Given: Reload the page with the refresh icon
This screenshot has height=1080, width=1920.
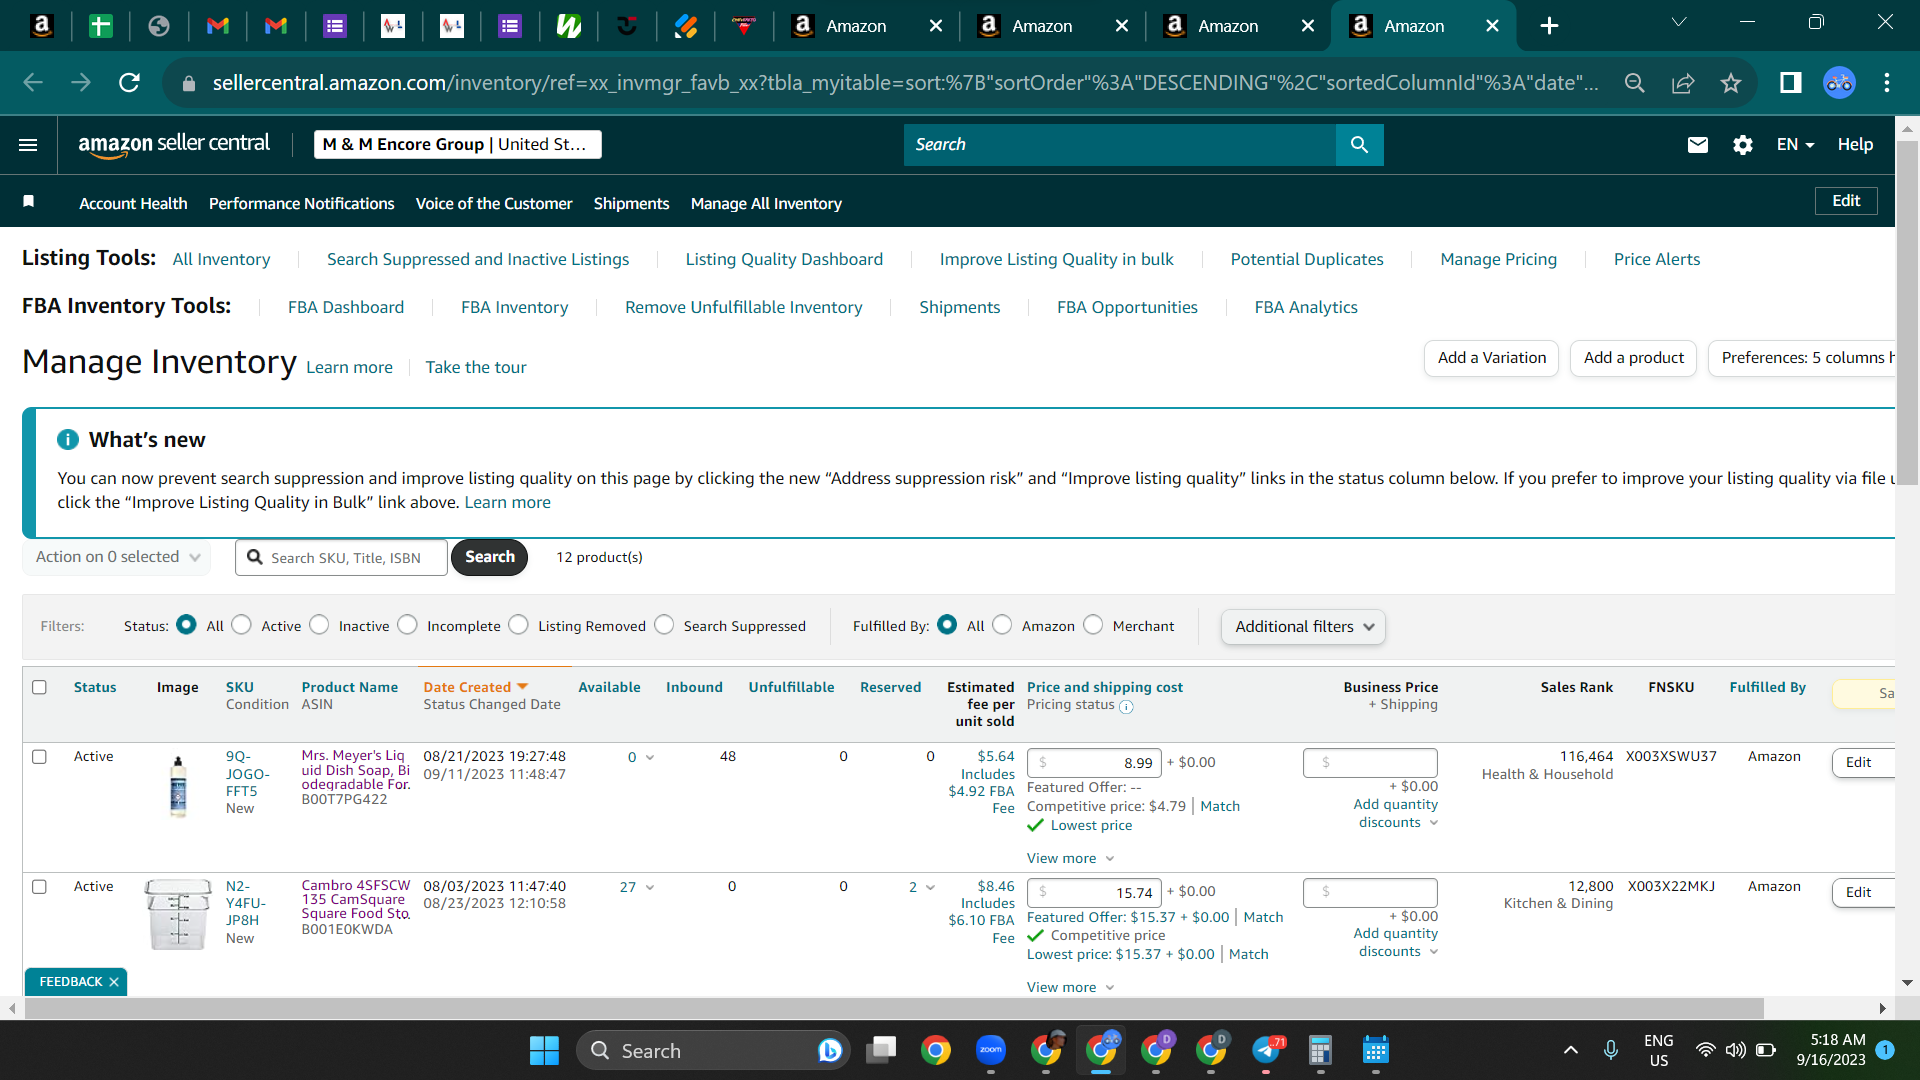Looking at the screenshot, I should pyautogui.click(x=129, y=83).
